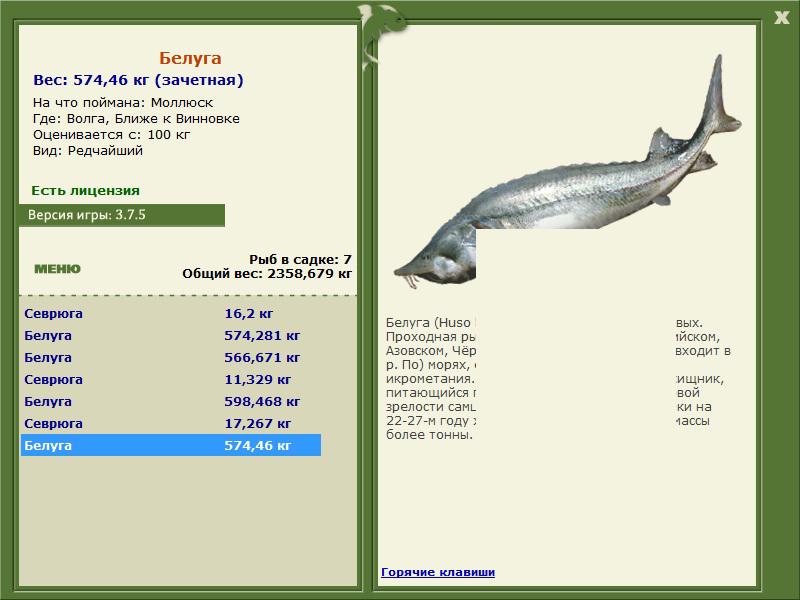
Task: Close the fish cage window with X
Action: (x=781, y=18)
